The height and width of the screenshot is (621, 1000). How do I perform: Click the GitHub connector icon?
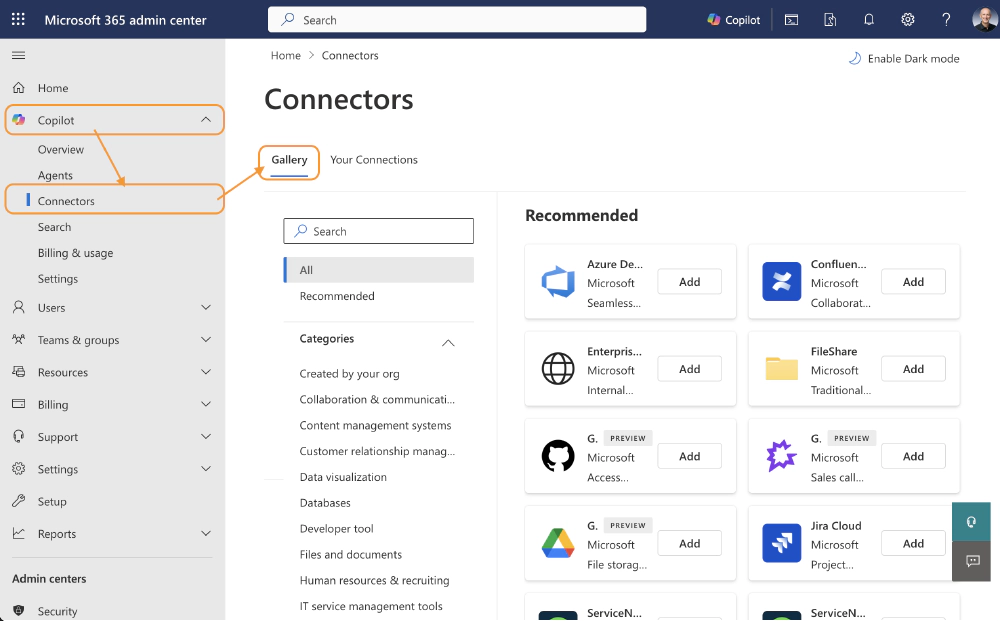coord(558,456)
